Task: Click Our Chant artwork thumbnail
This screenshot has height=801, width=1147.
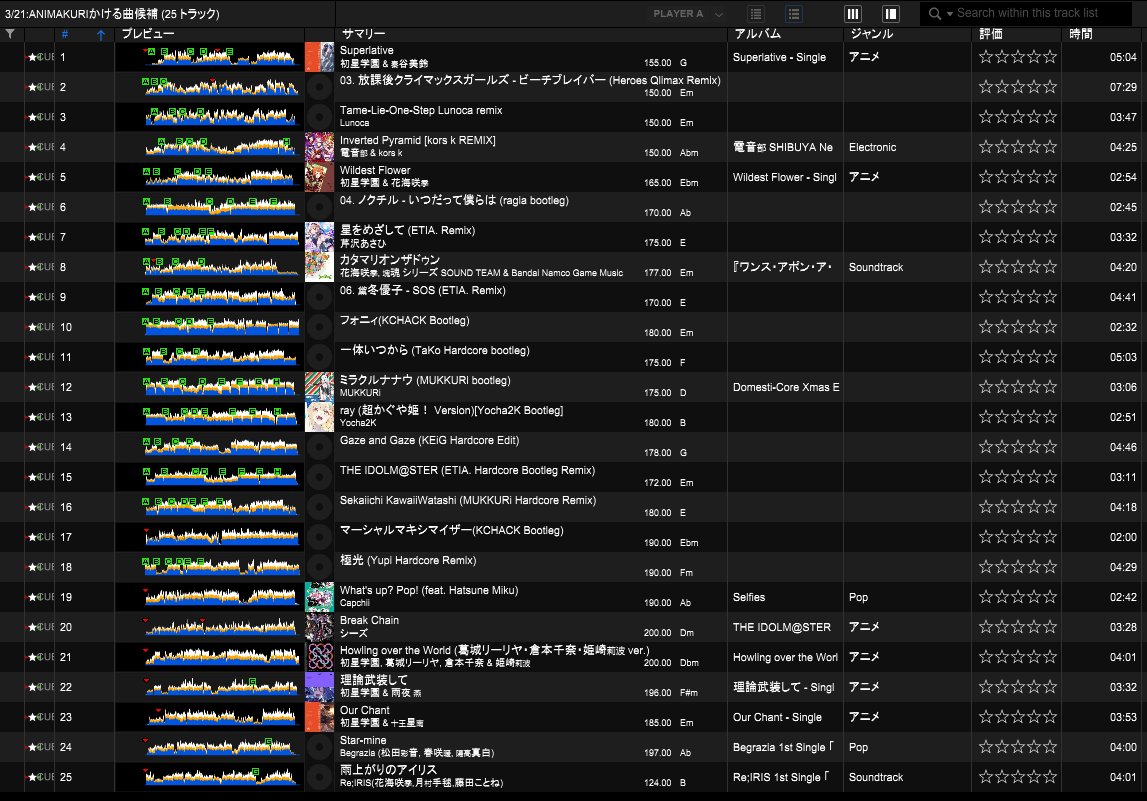Action: (320, 717)
